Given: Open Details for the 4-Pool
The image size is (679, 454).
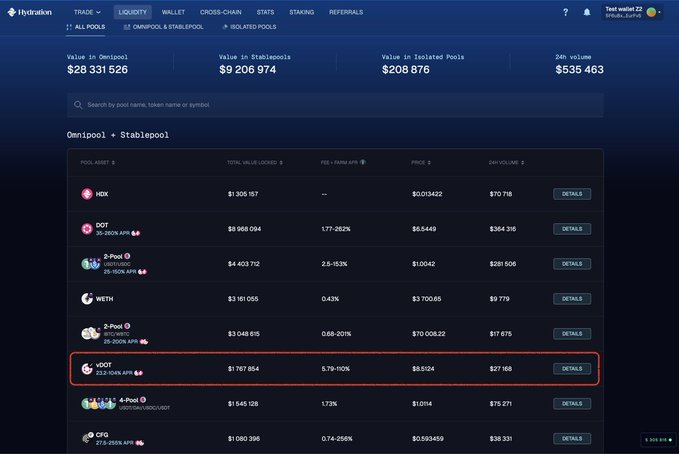Looking at the screenshot, I should pos(572,403).
